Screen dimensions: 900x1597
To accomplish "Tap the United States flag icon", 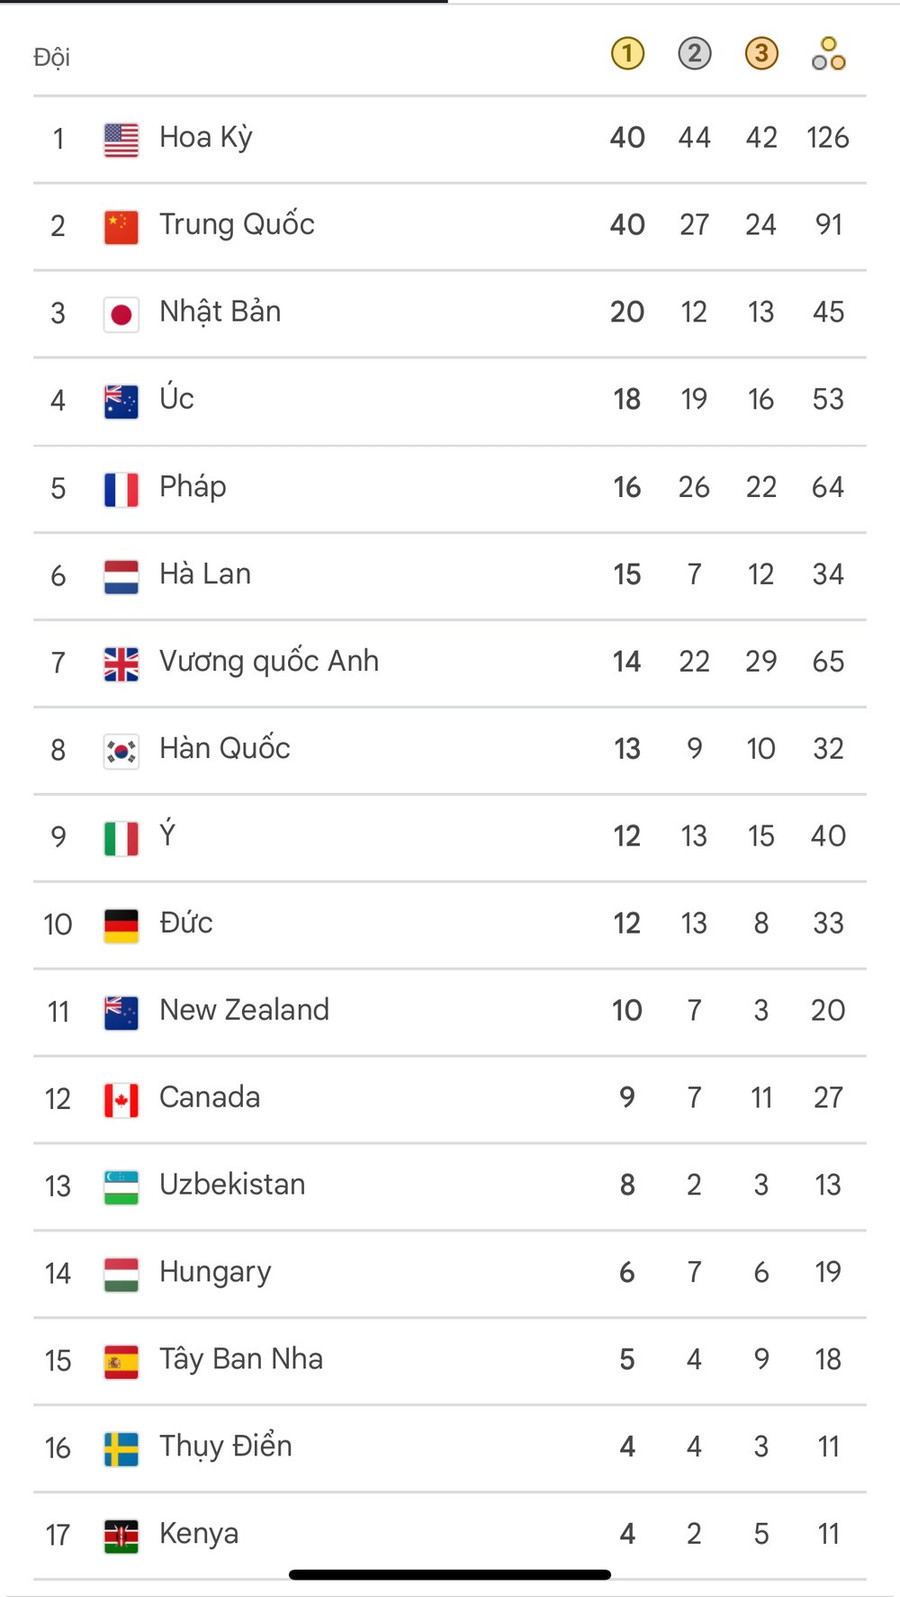I will click(x=121, y=139).
